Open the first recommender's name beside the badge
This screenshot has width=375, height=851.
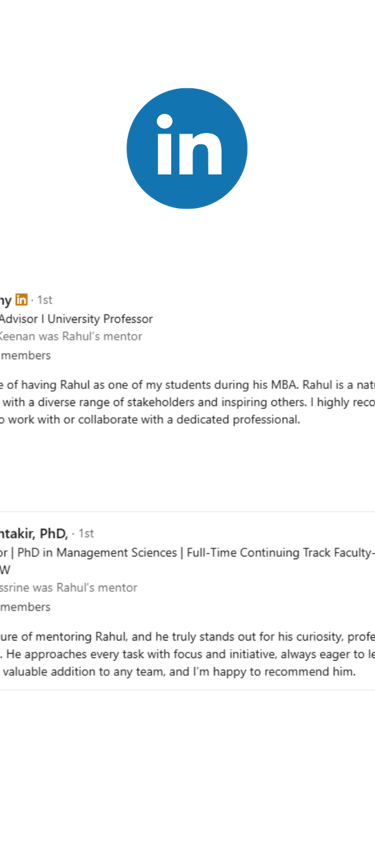pyautogui.click(x=6, y=300)
